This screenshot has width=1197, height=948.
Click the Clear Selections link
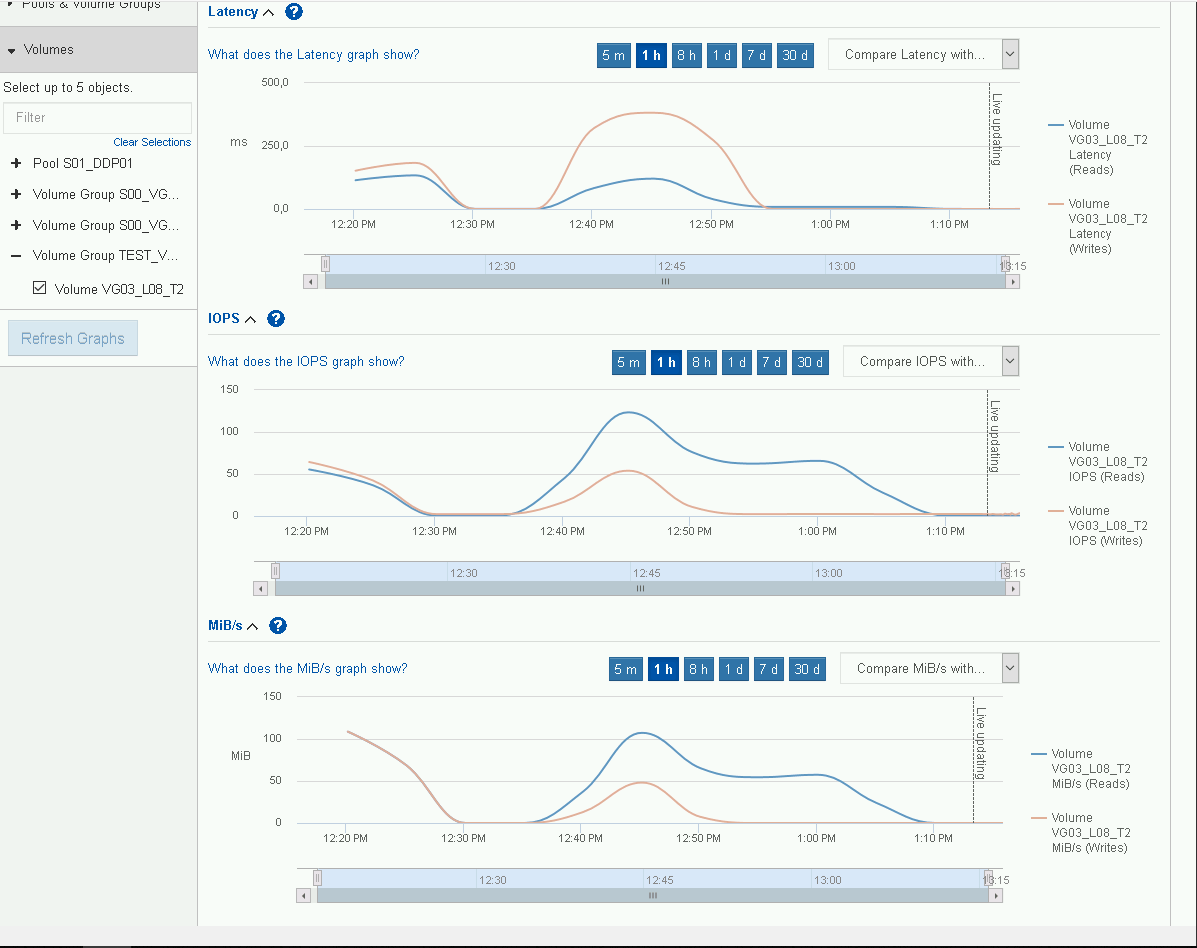pos(151,142)
